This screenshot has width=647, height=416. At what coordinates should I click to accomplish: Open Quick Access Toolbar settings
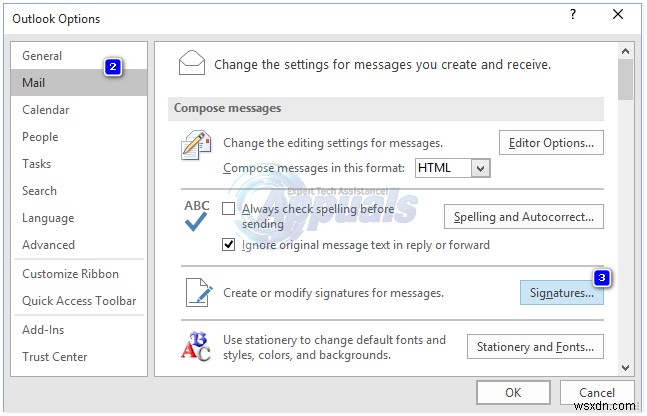tap(79, 301)
